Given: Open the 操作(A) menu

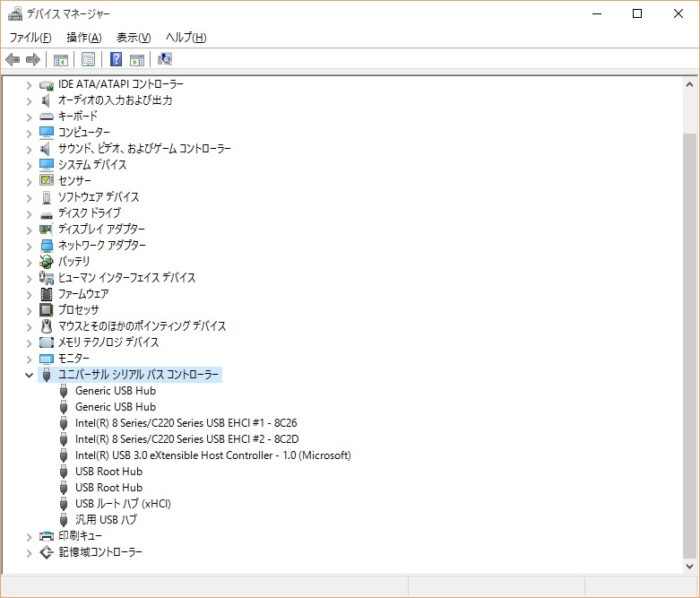Looking at the screenshot, I should [84, 37].
